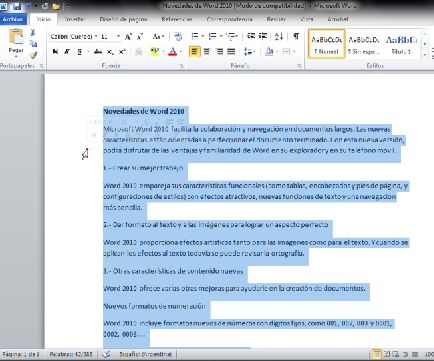434x361 pixels.
Task: Justify the selected text
Action: (x=231, y=52)
